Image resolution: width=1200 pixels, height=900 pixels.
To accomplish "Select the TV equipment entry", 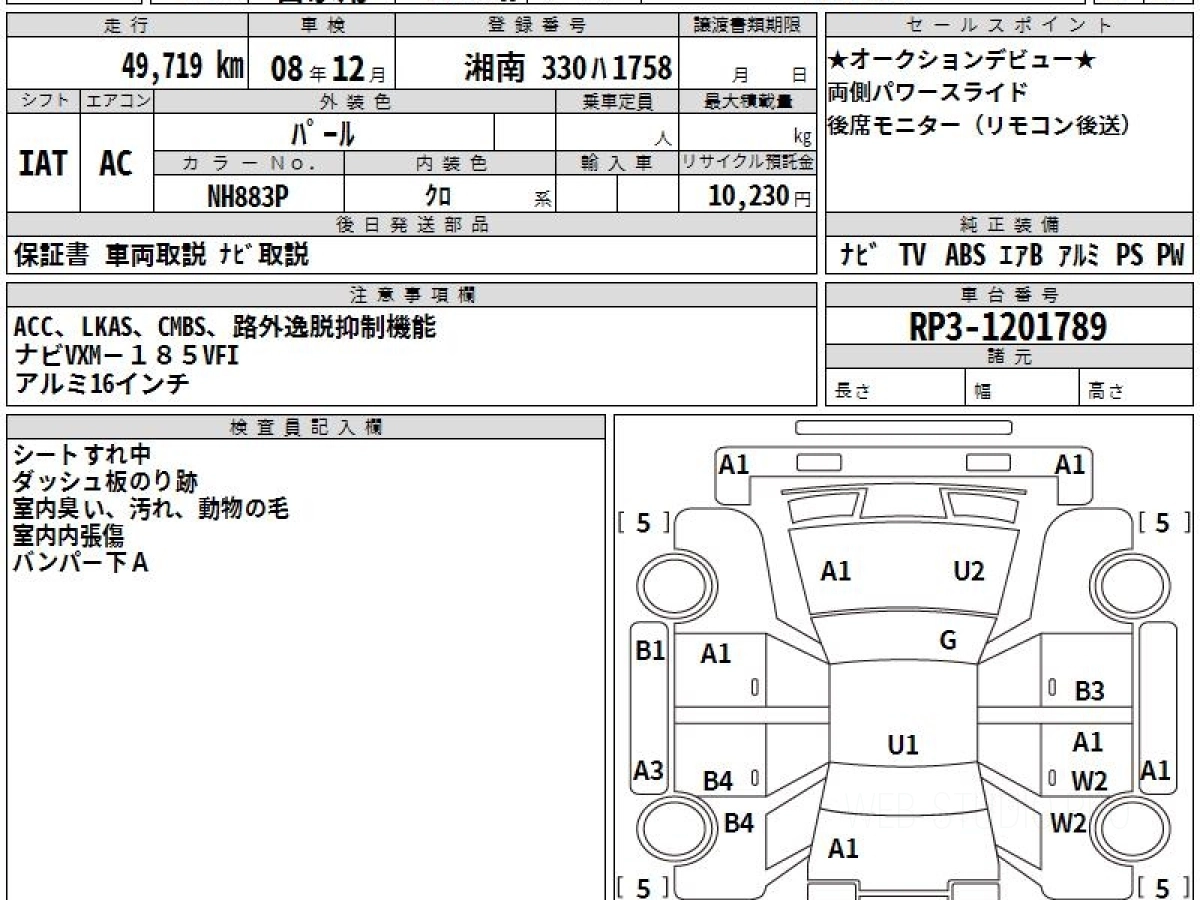I will pos(912,255).
